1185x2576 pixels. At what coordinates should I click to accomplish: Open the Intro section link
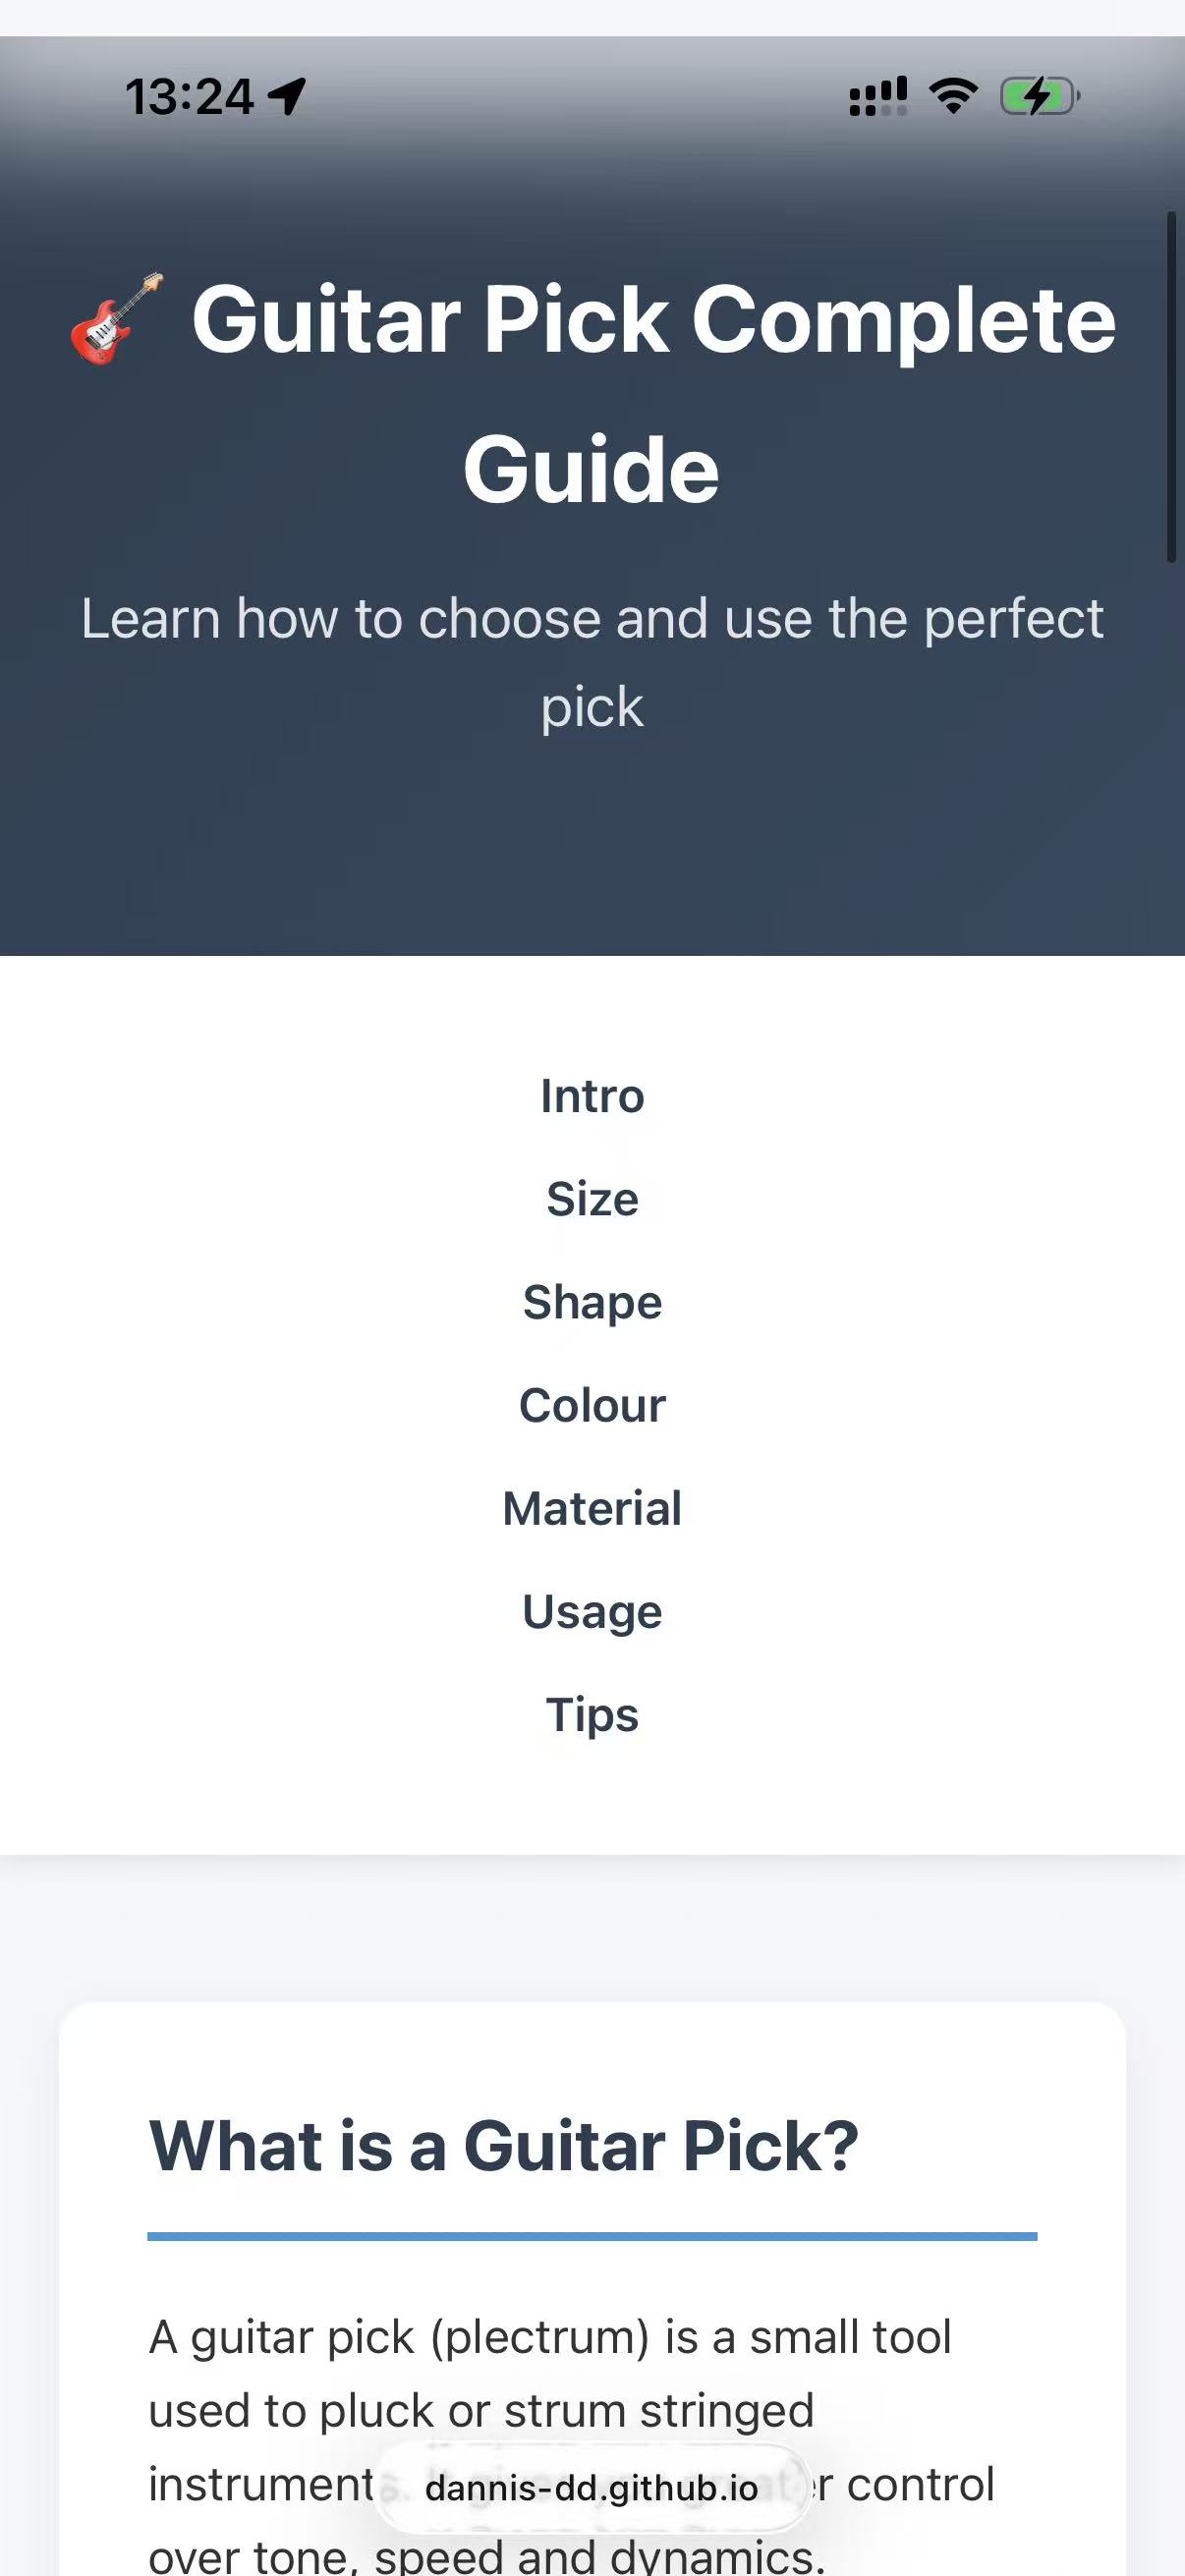tap(592, 1095)
